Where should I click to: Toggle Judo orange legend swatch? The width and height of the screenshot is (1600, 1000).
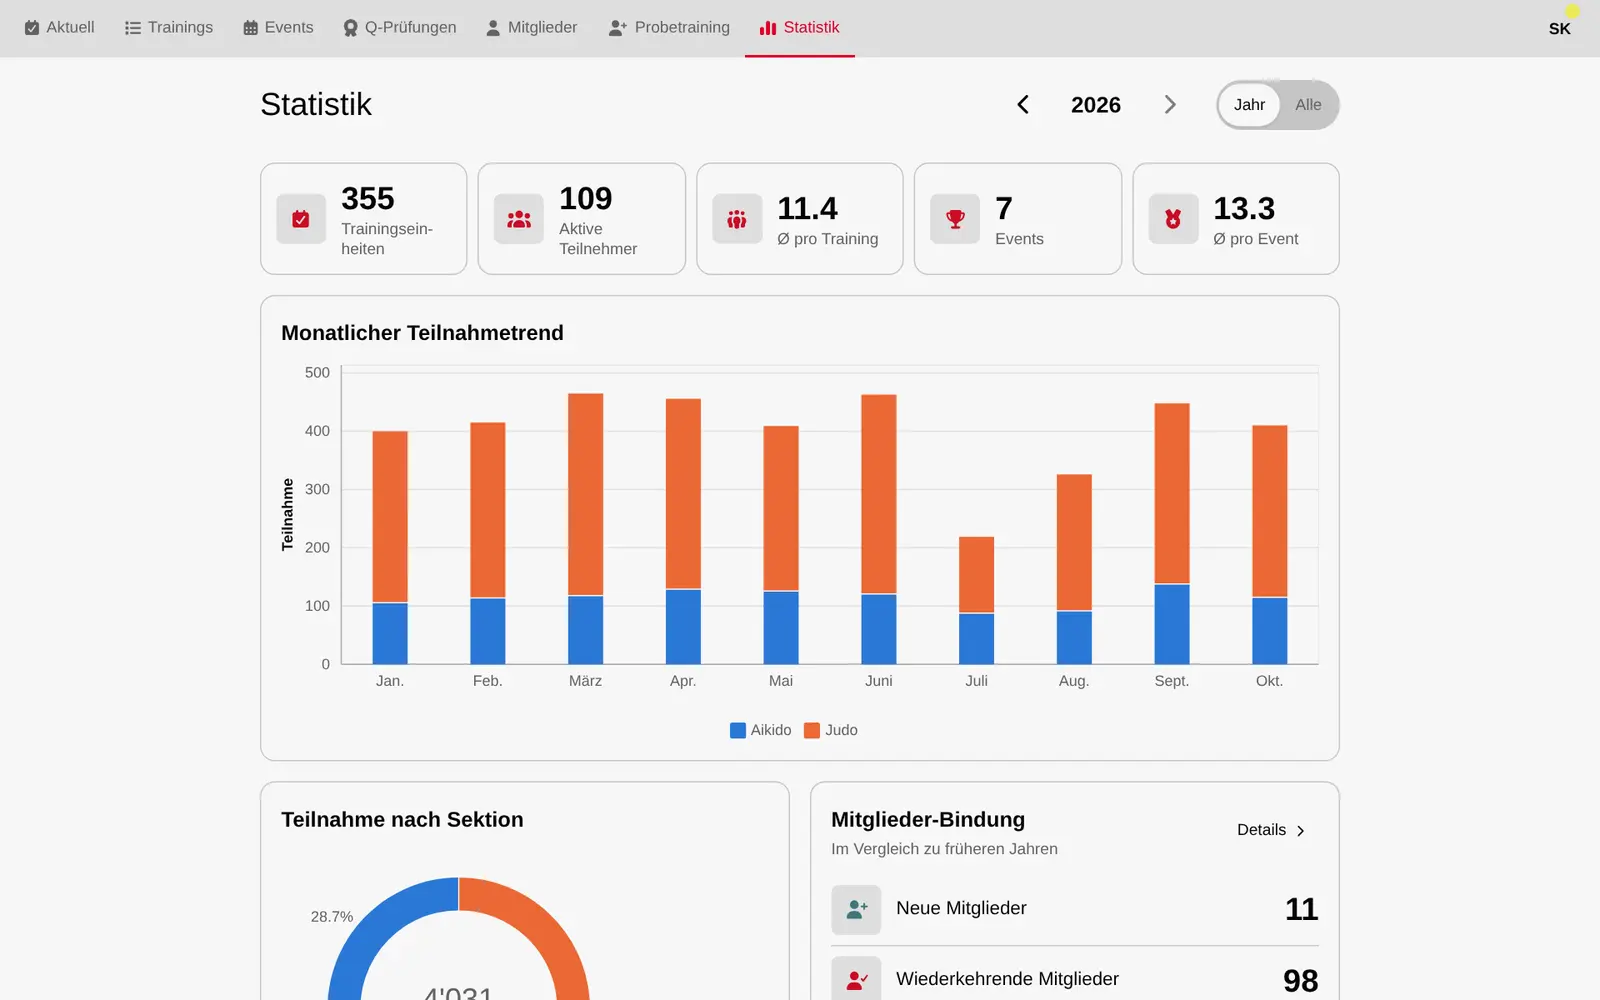[x=812, y=730]
